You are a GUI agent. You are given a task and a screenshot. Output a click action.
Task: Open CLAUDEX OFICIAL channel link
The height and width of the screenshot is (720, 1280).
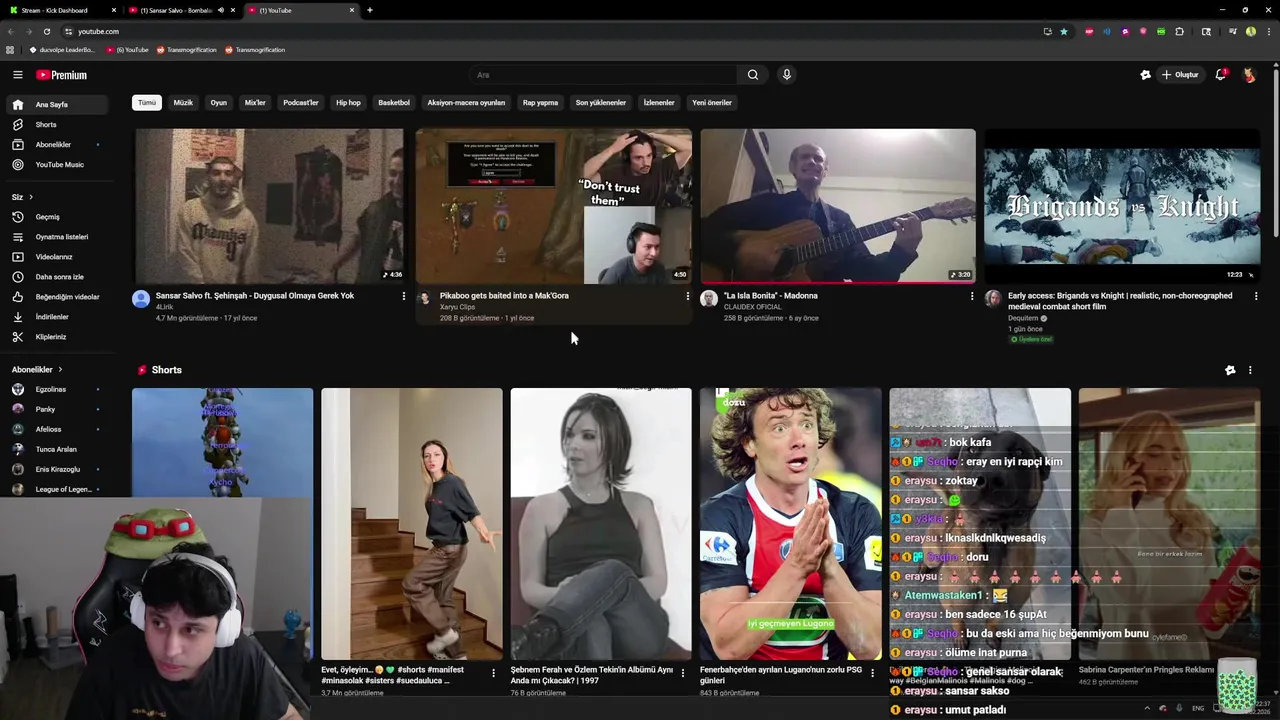coord(752,307)
